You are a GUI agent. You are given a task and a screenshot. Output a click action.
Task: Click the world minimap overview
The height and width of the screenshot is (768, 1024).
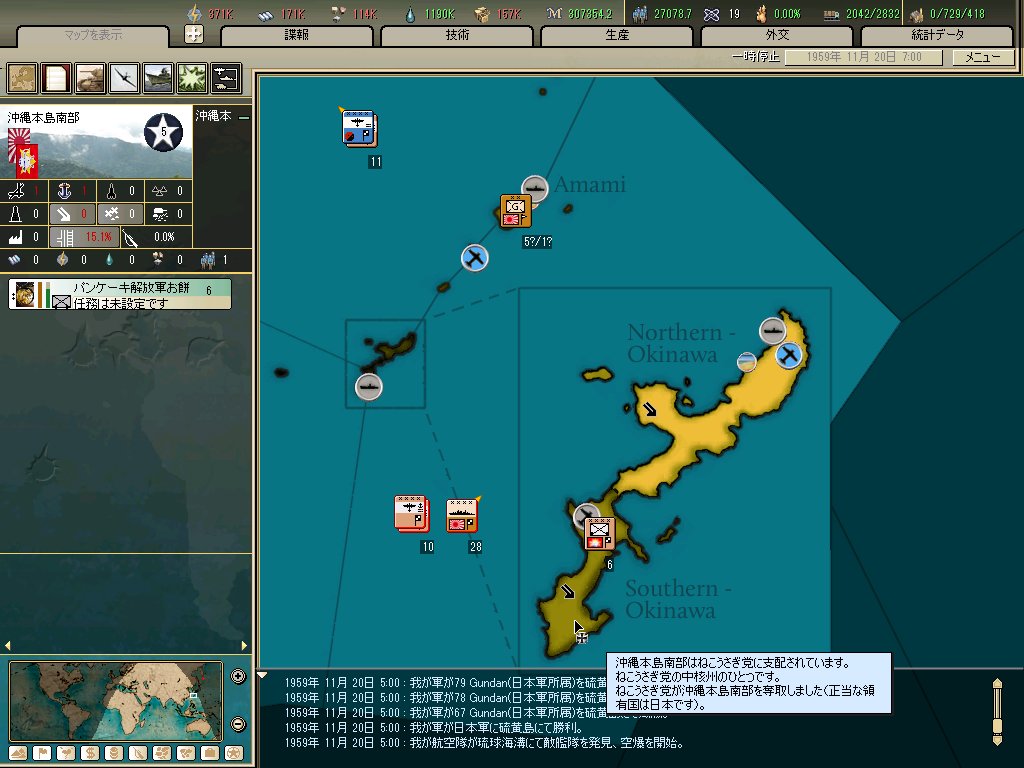tap(116, 701)
